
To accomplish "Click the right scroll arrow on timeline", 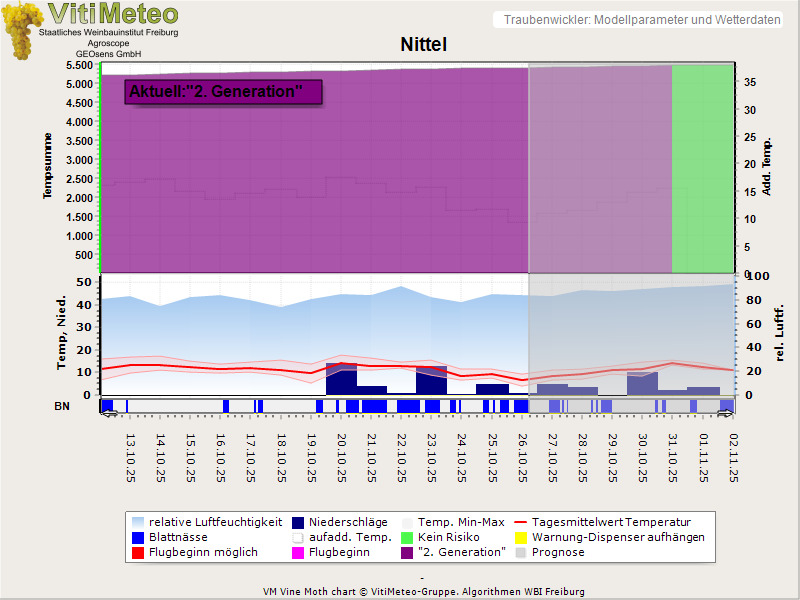I will [726, 413].
